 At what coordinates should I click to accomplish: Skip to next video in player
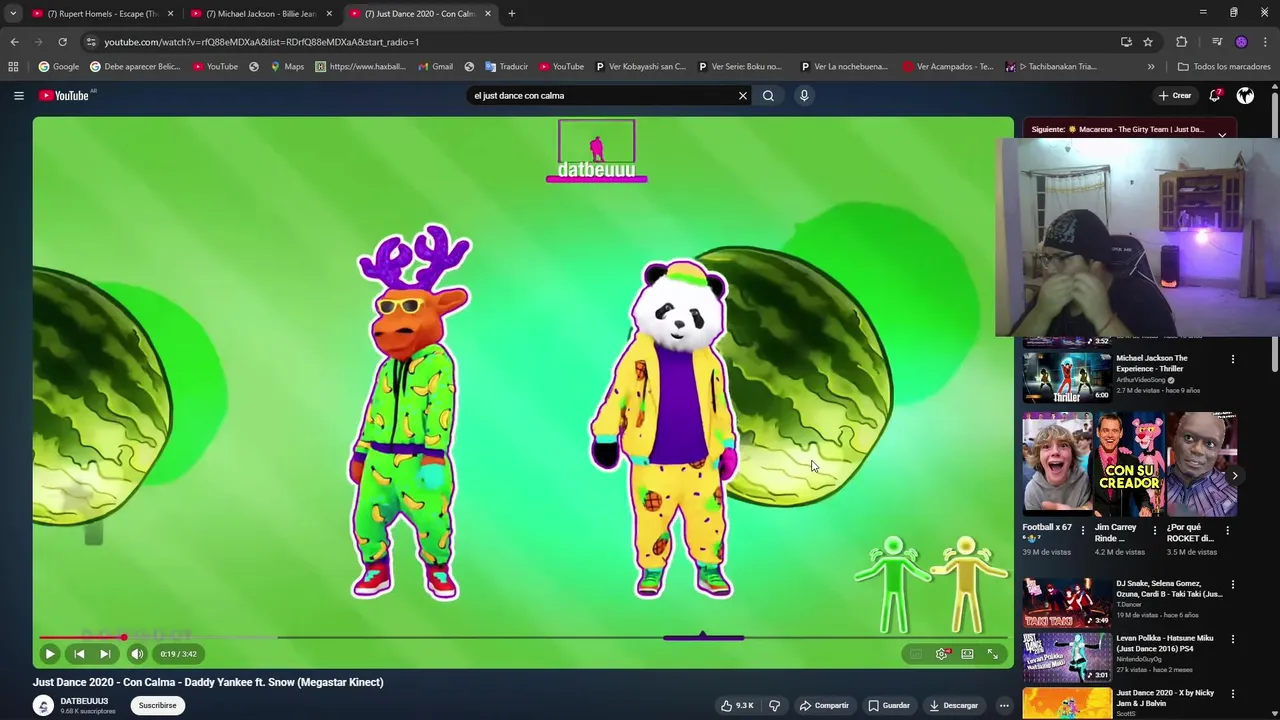[105, 654]
